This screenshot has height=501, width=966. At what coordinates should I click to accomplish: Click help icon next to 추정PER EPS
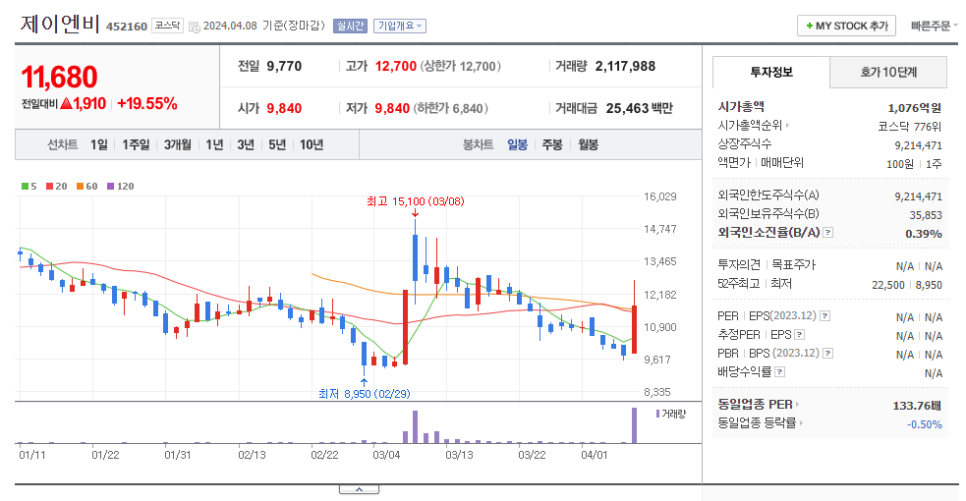(800, 335)
